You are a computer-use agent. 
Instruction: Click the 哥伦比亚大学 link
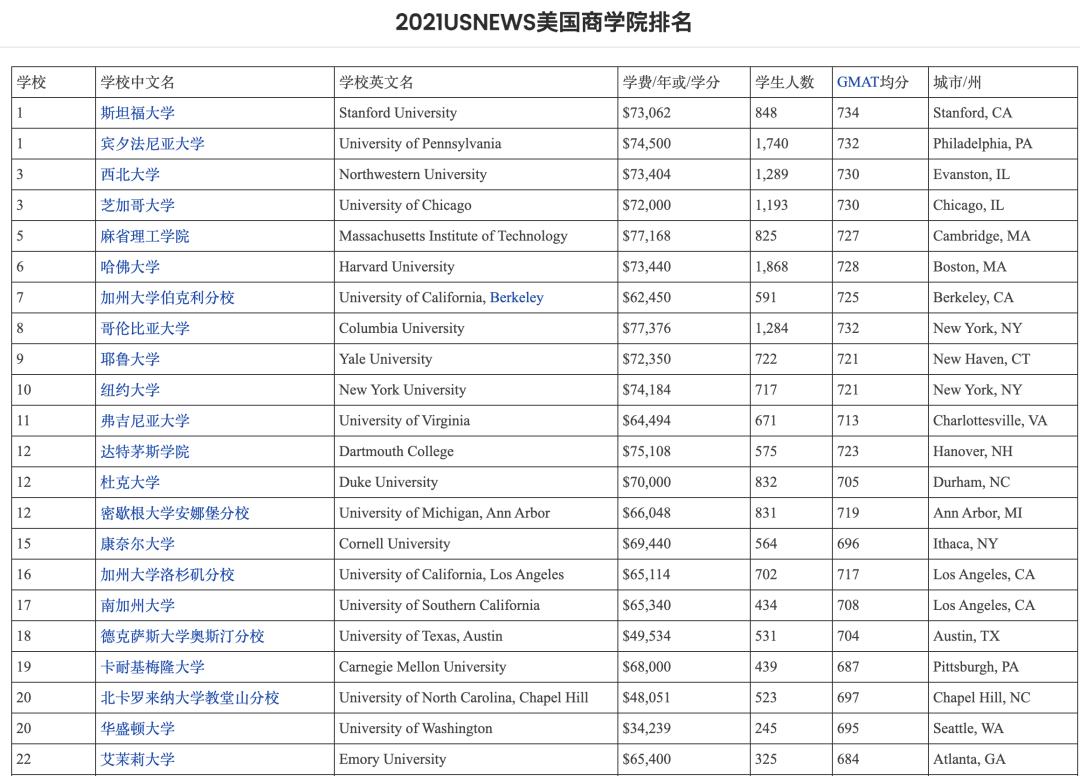145,328
